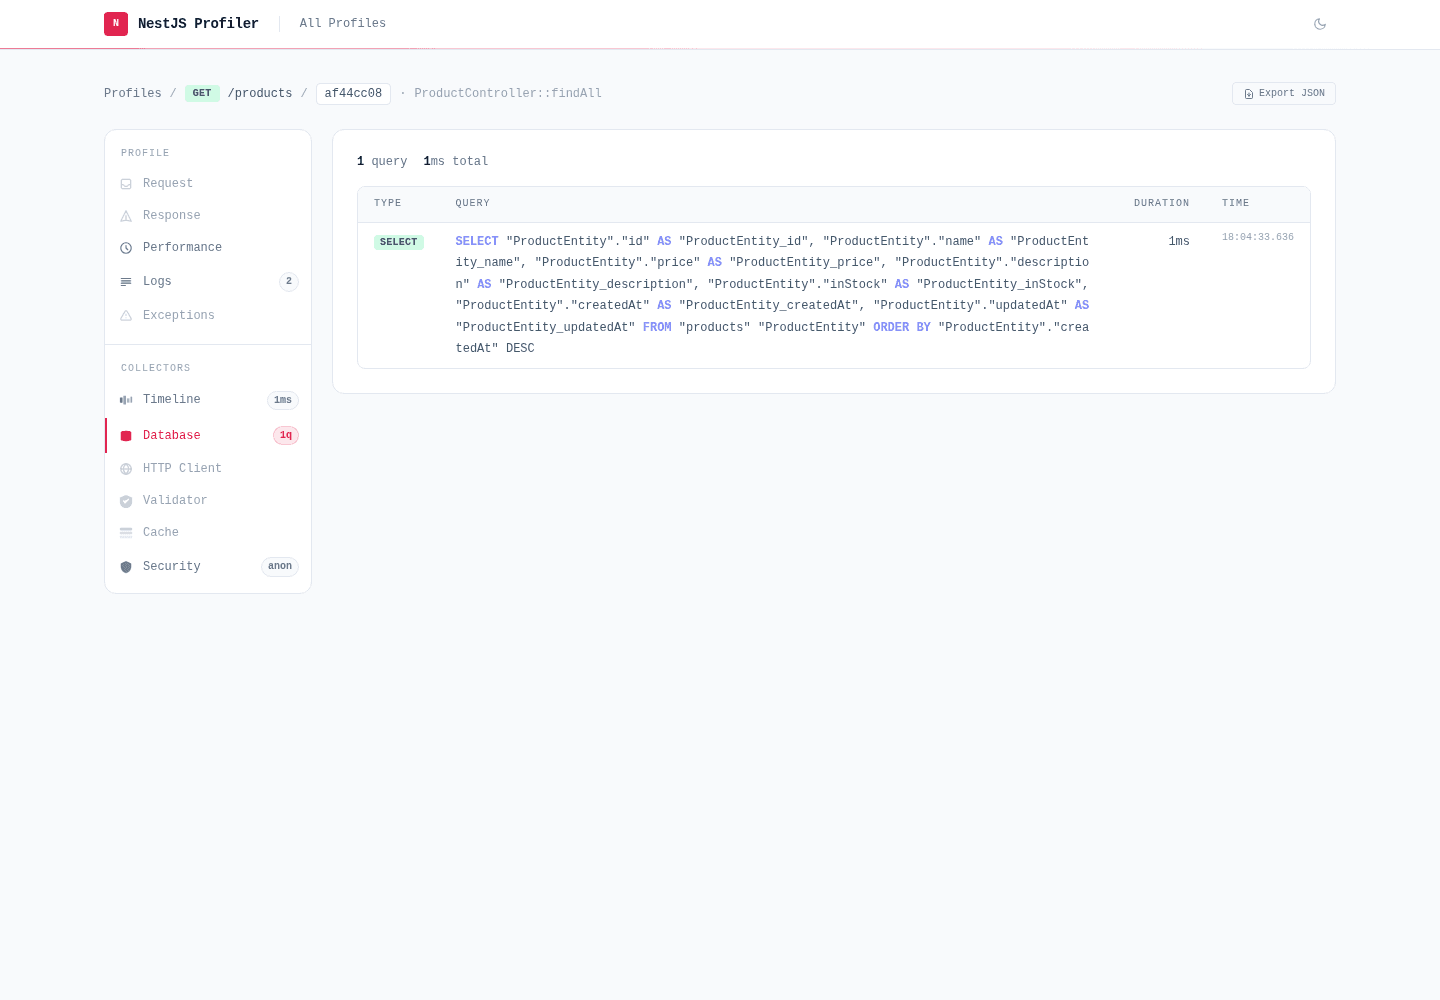Click the Request inbox icon

[126, 184]
